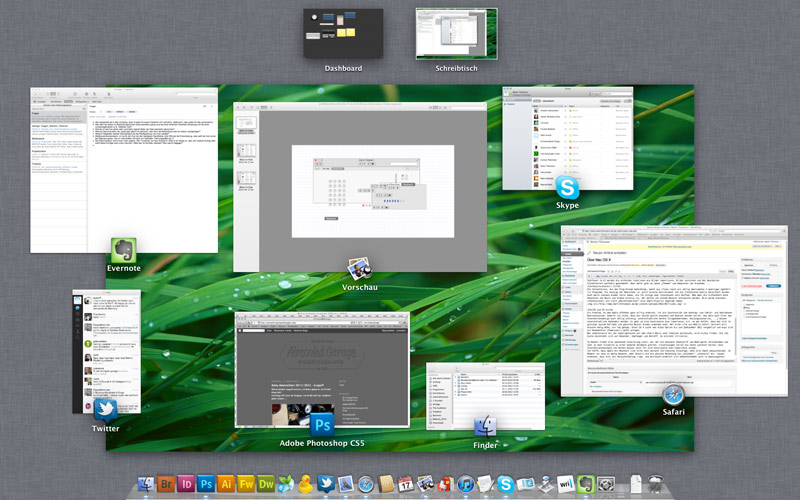Select the Safari WordPress editor window
The height and width of the screenshot is (500, 800).
point(674,311)
